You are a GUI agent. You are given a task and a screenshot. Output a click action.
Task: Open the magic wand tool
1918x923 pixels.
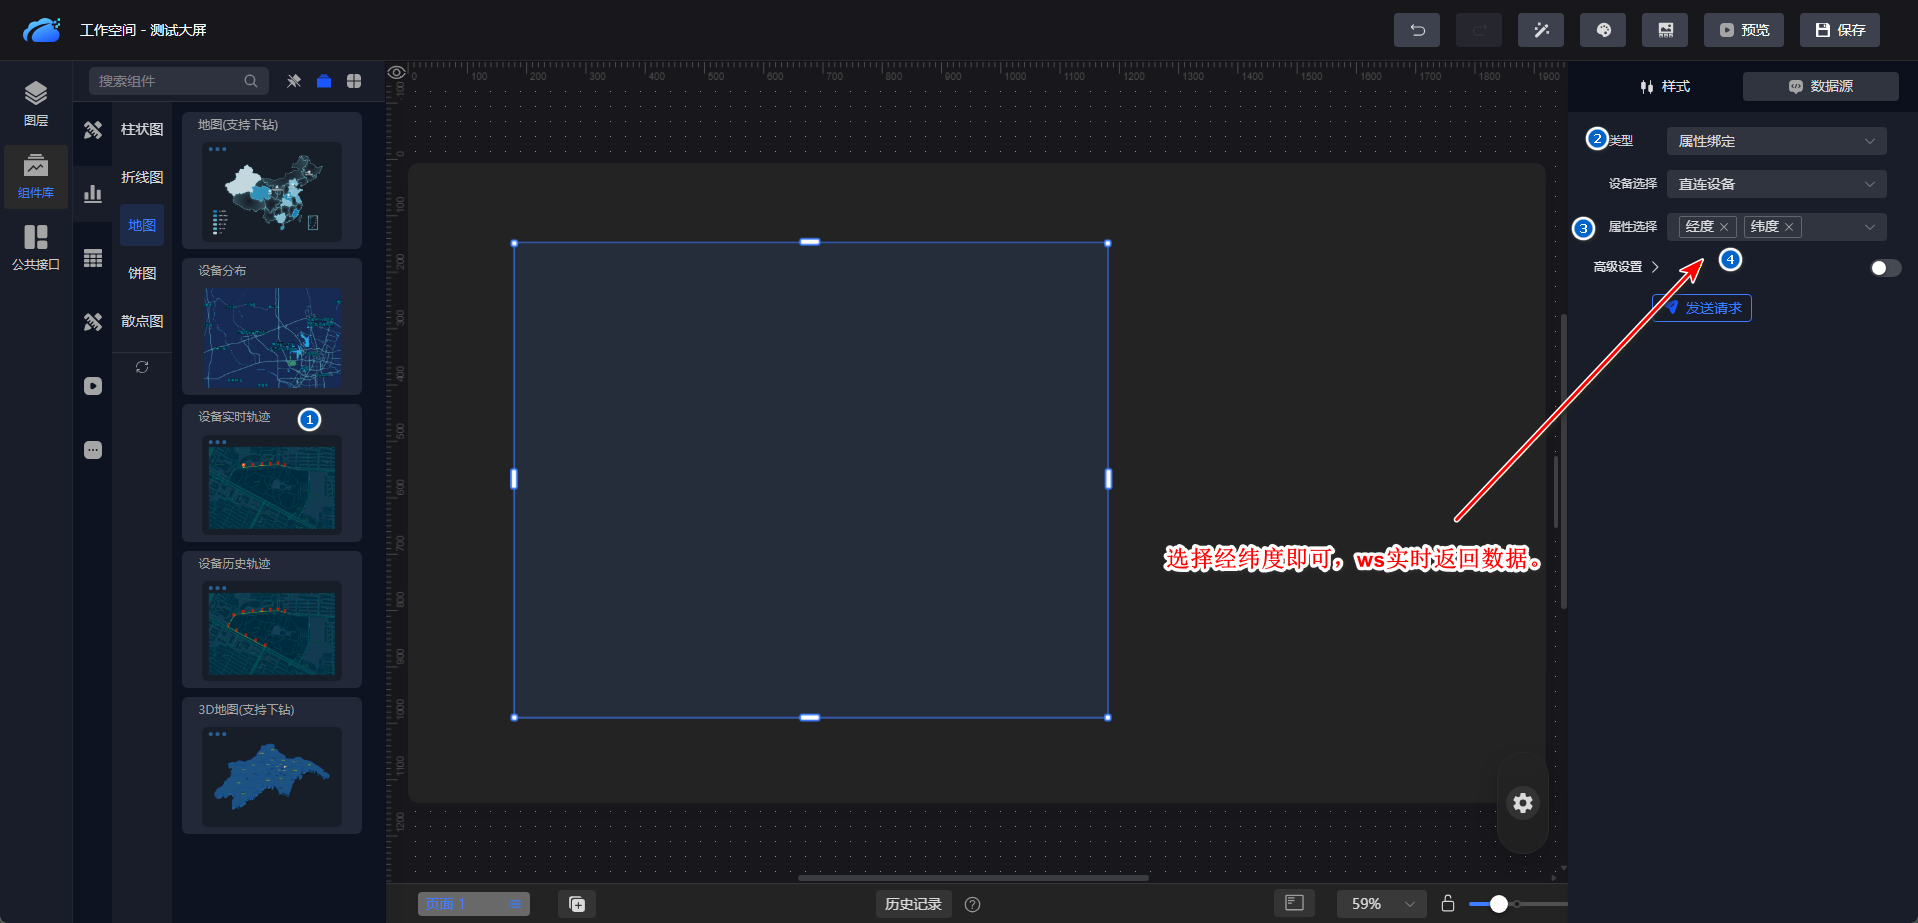pos(1540,30)
